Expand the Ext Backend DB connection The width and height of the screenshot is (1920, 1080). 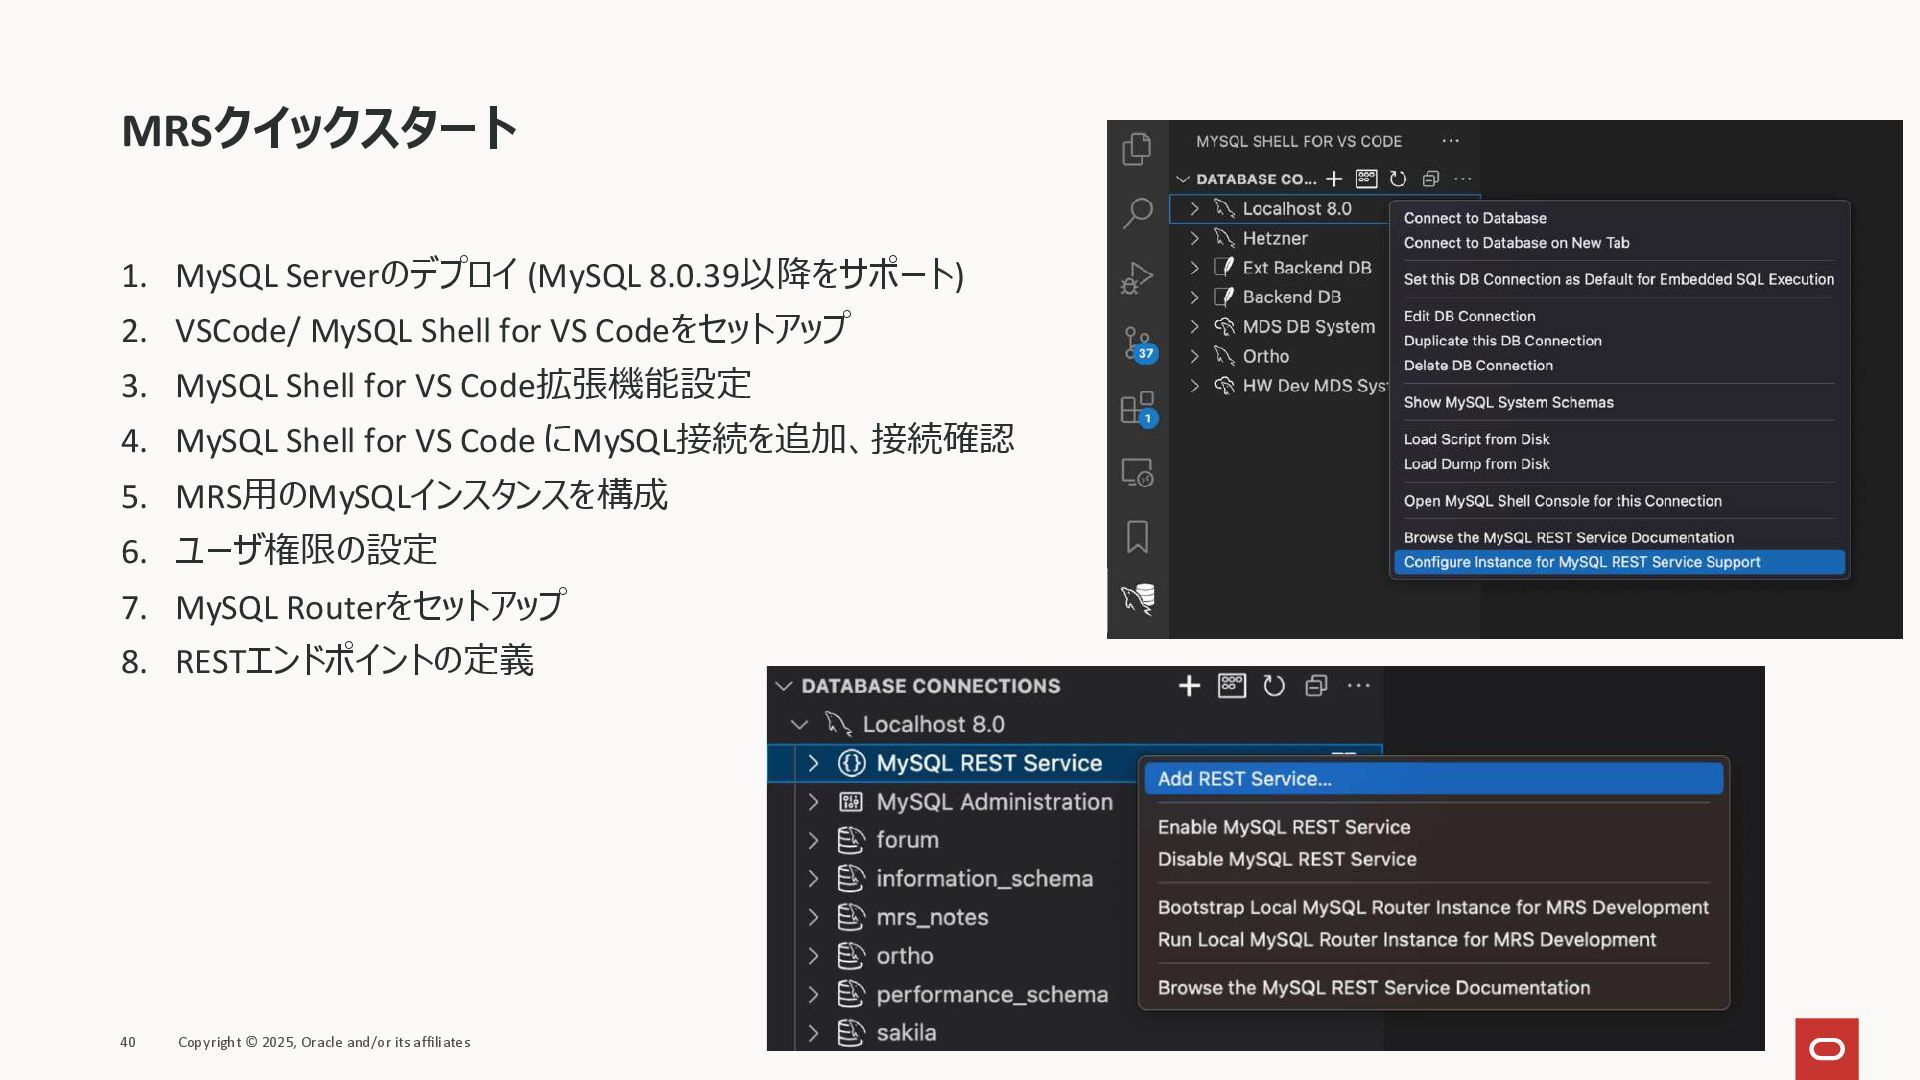pos(1194,268)
